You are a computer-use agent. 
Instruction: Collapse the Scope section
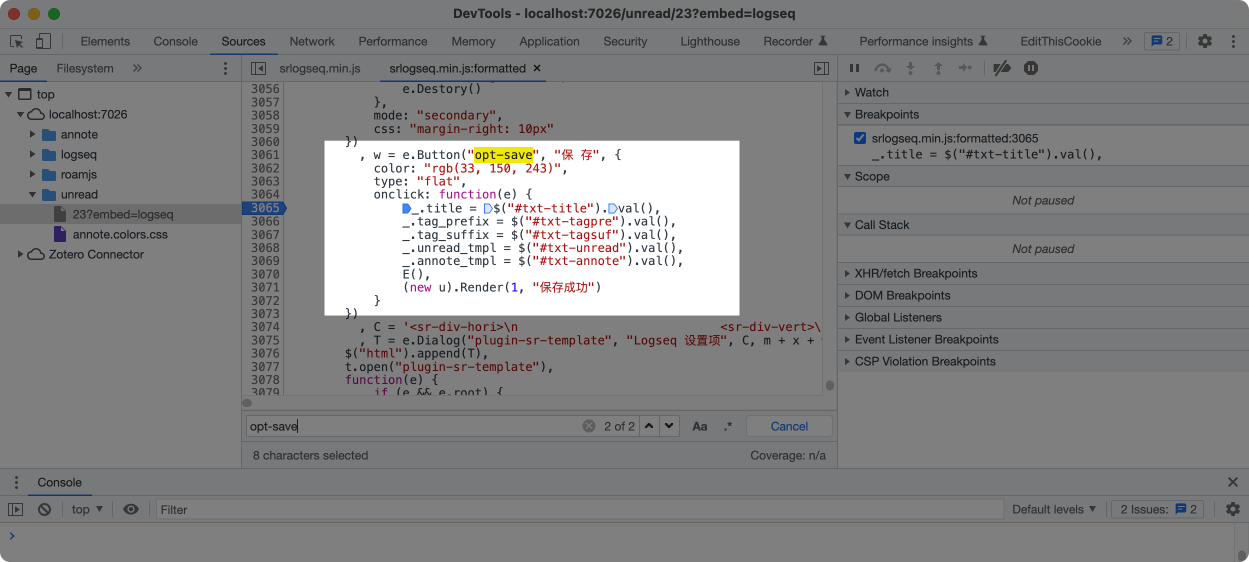[x=871, y=176]
